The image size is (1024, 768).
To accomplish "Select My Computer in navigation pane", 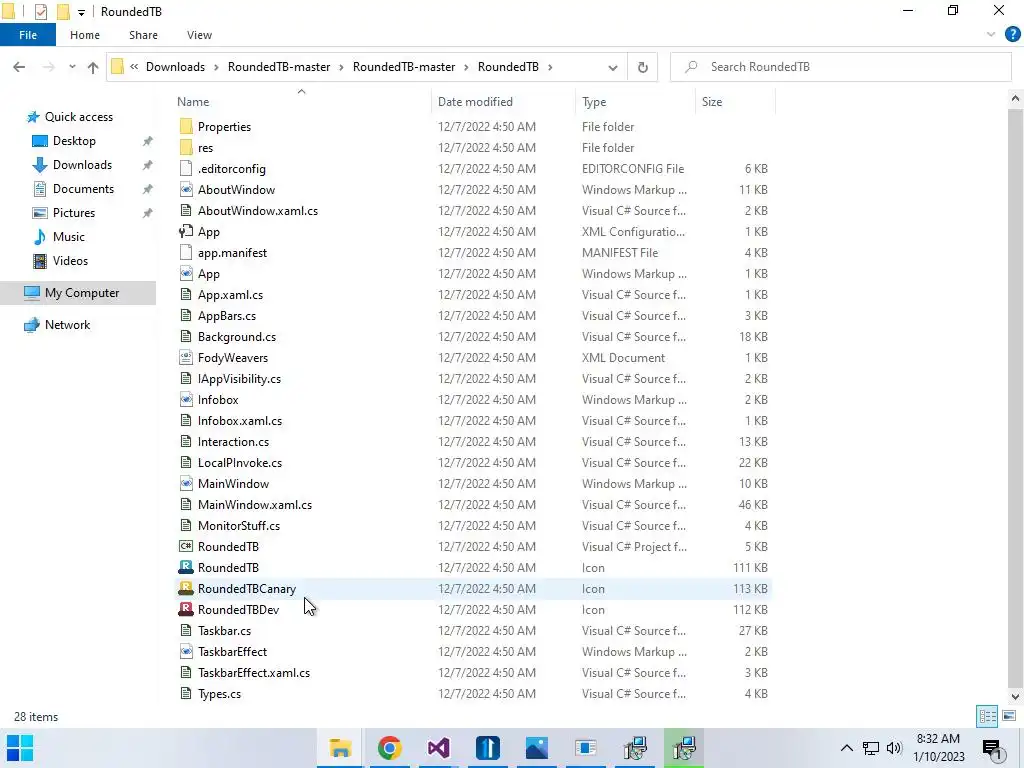I will [82, 293].
